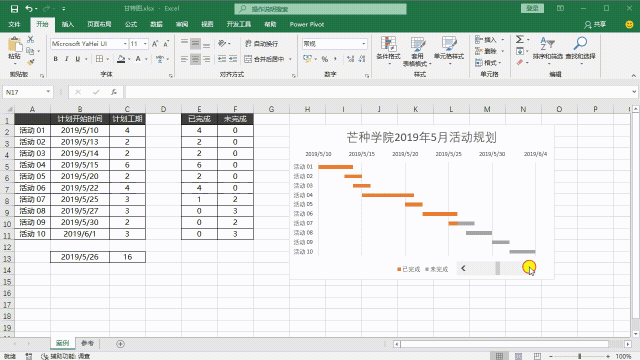Open the font name dropdown
Screen dimensions: 640x360
point(125,44)
